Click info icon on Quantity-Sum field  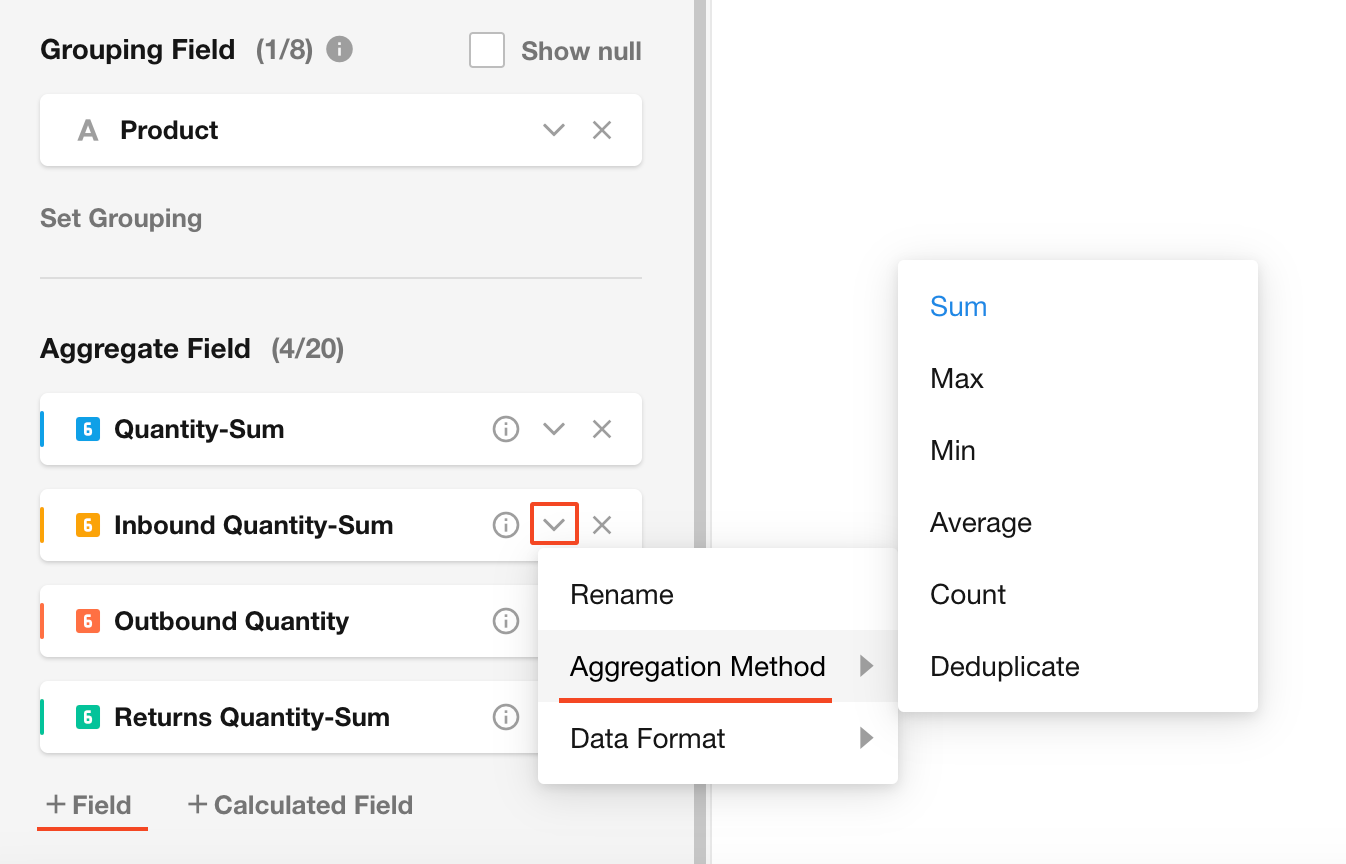click(506, 429)
